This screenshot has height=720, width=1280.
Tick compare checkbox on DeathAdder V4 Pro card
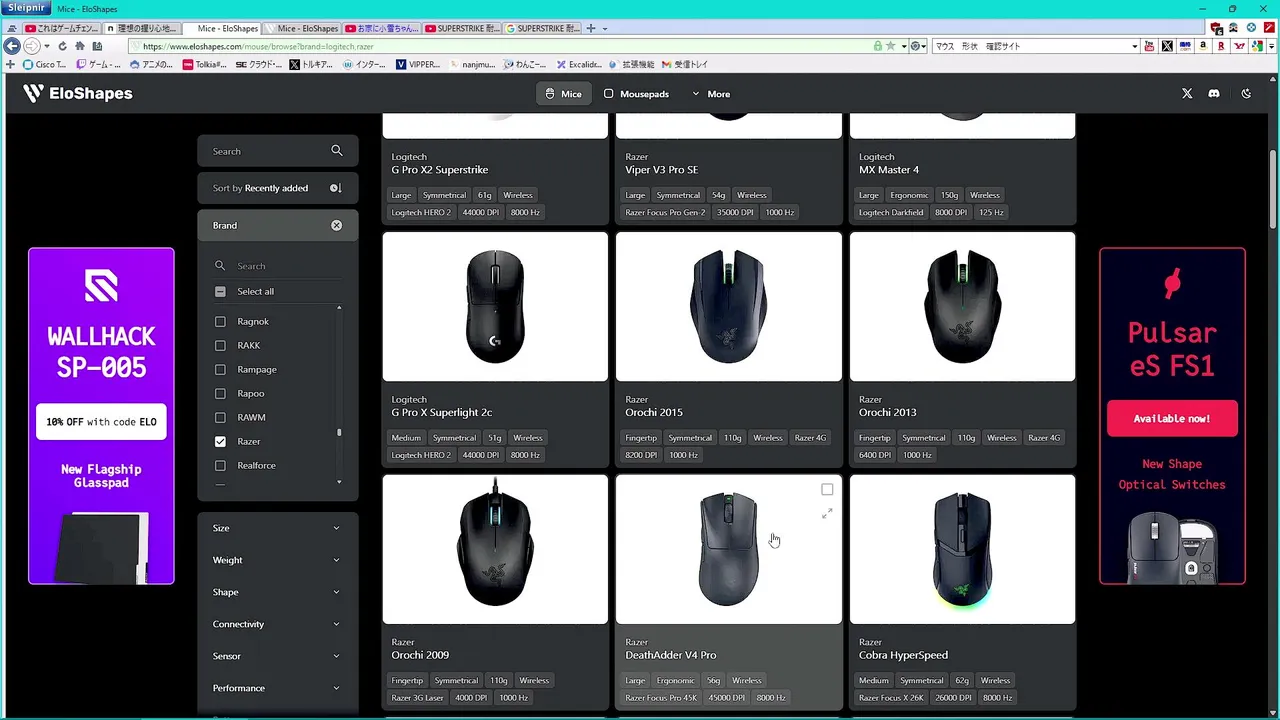(827, 489)
